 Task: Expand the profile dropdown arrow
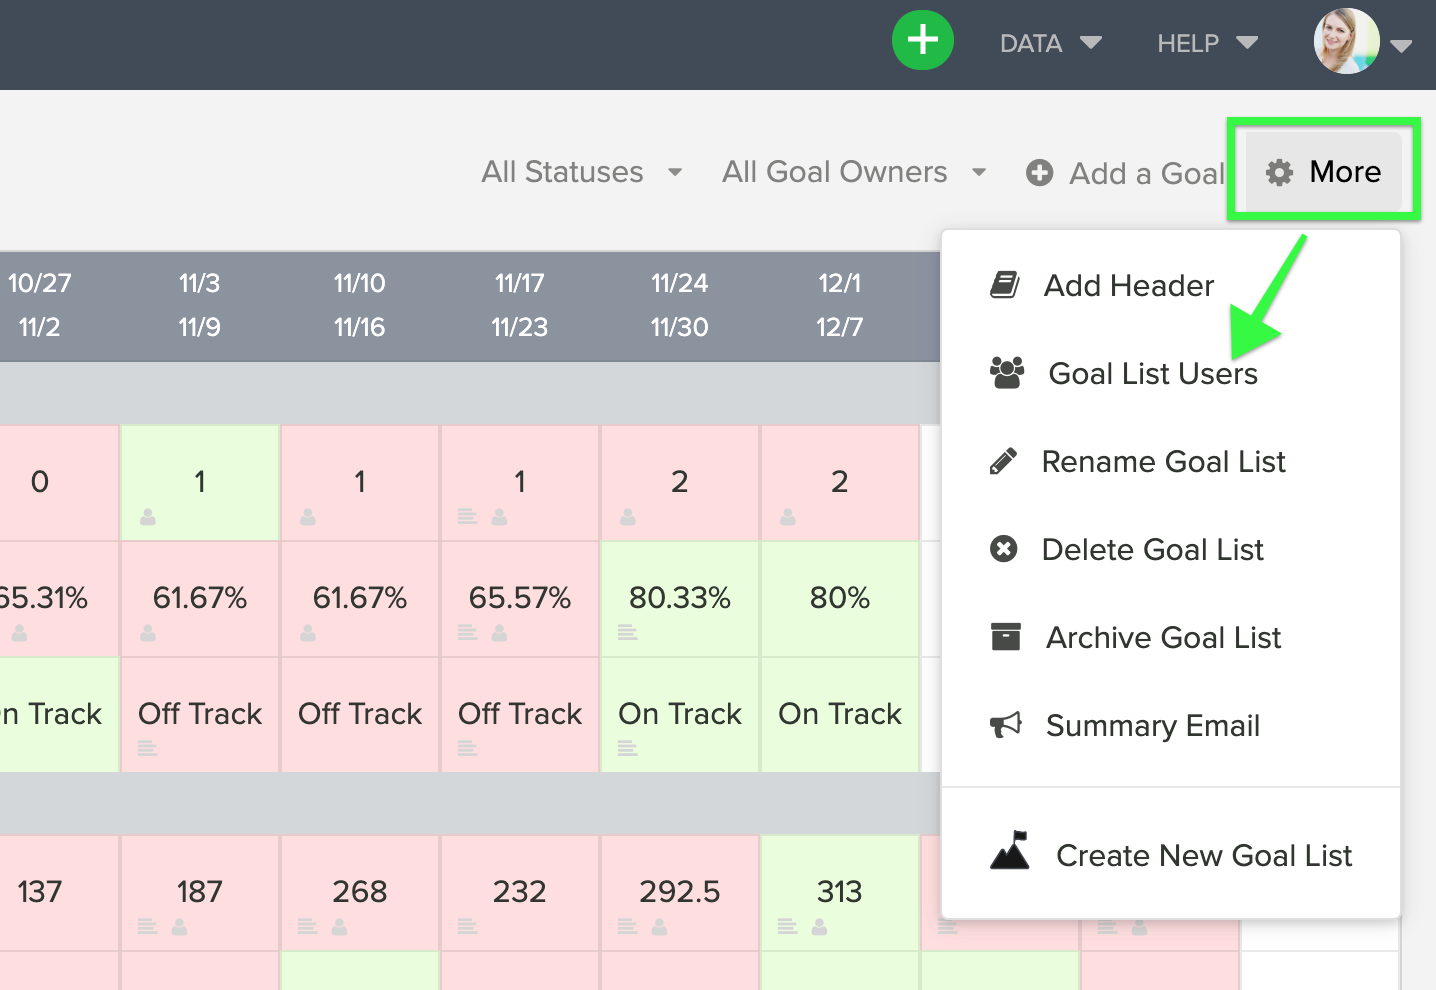tap(1401, 45)
